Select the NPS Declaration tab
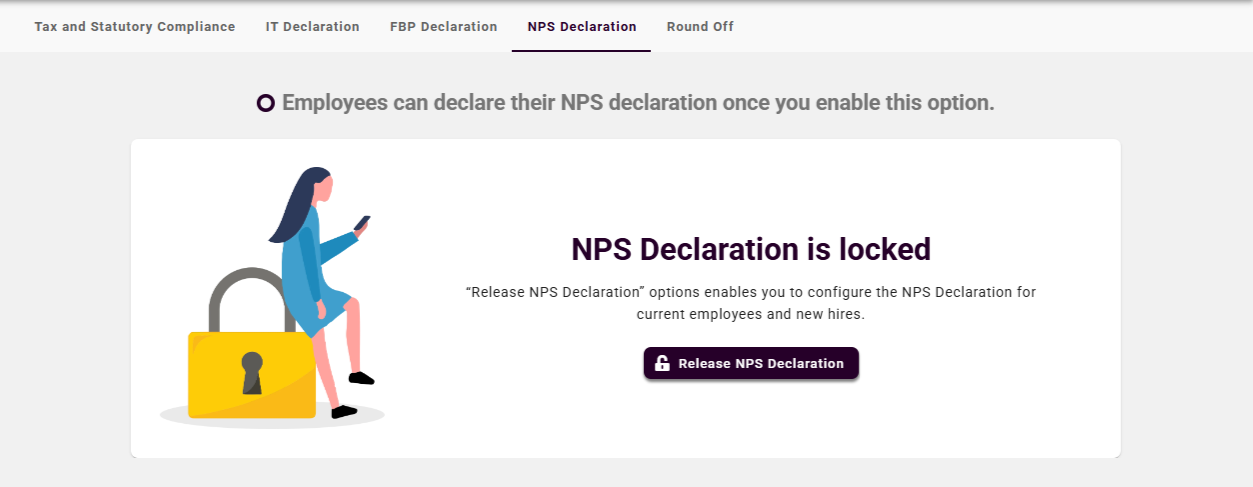Viewport: 1253px width, 487px height. [x=581, y=27]
